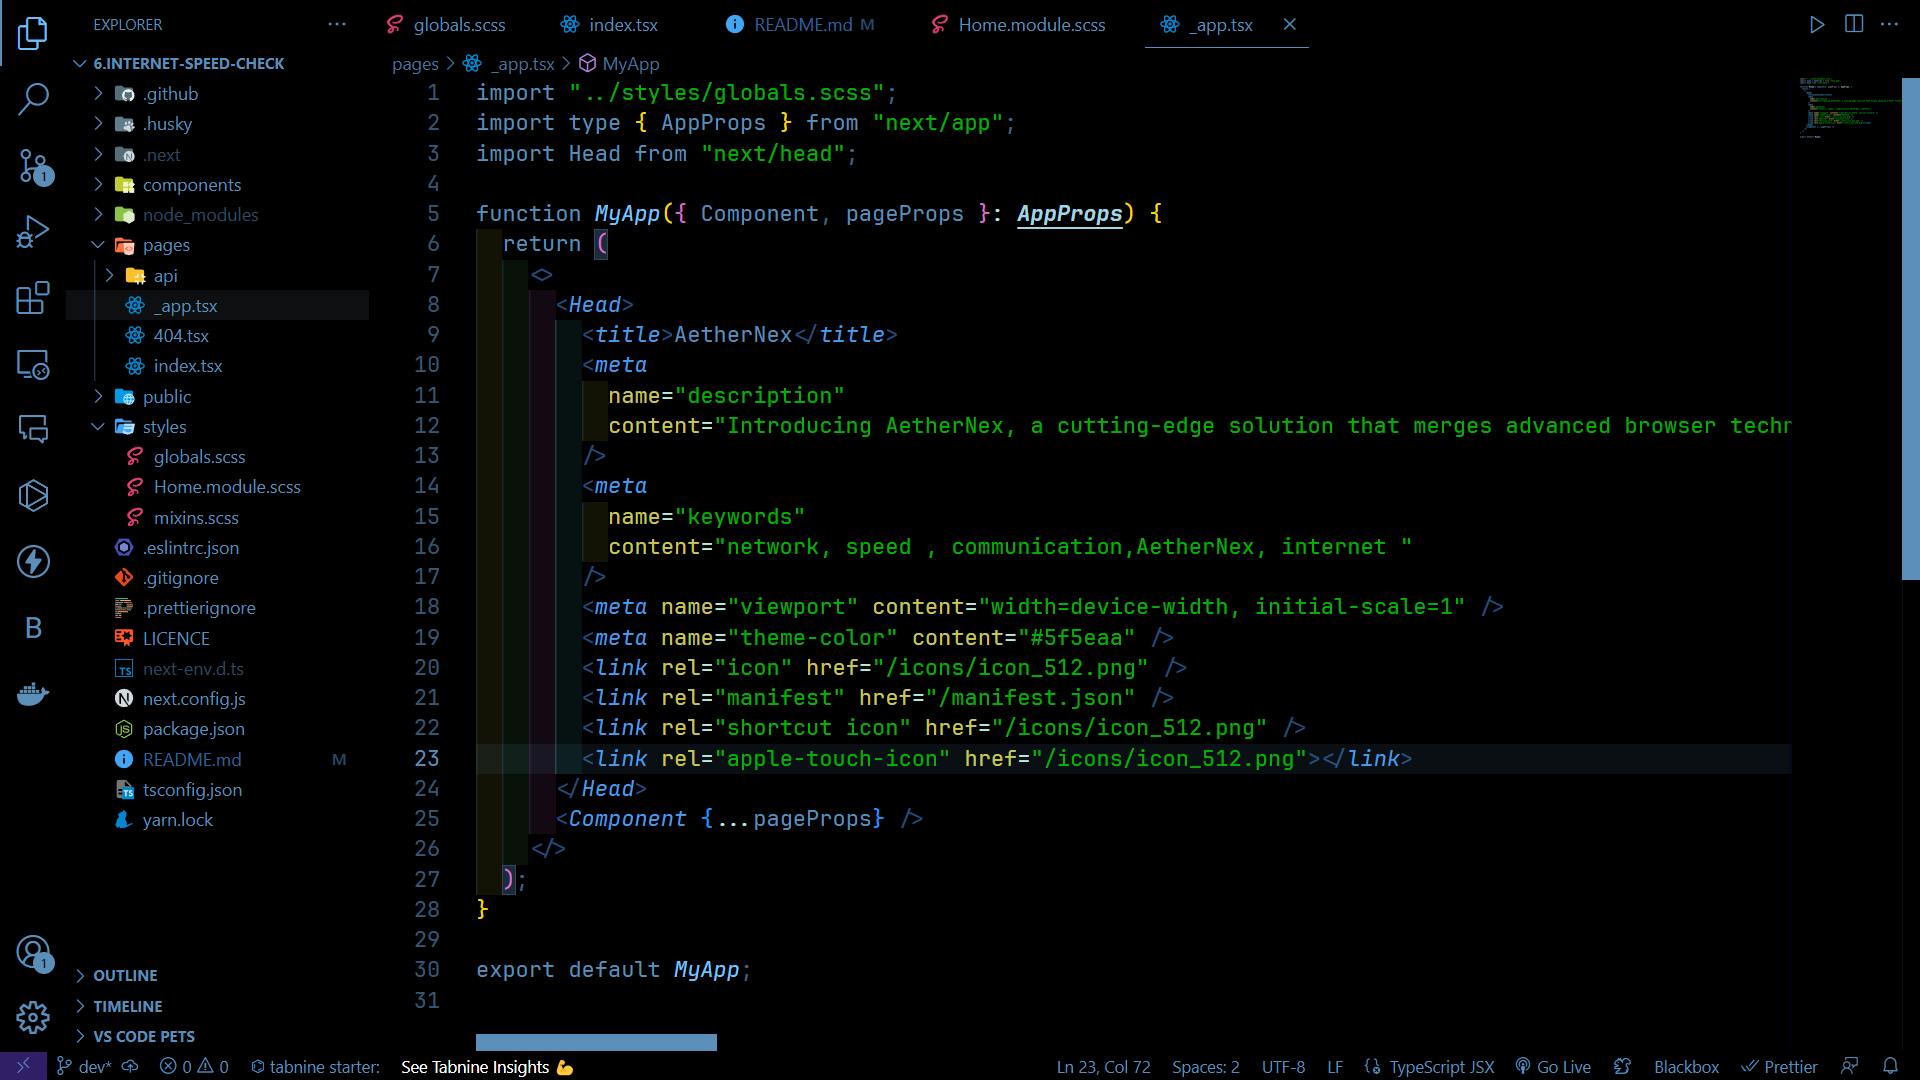Collapse the styles folder
Image resolution: width=1920 pixels, height=1080 pixels.
(164, 427)
